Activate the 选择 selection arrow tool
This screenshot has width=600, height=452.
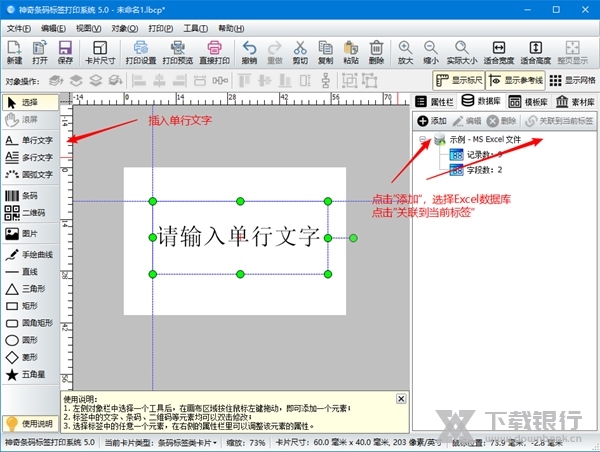30,103
